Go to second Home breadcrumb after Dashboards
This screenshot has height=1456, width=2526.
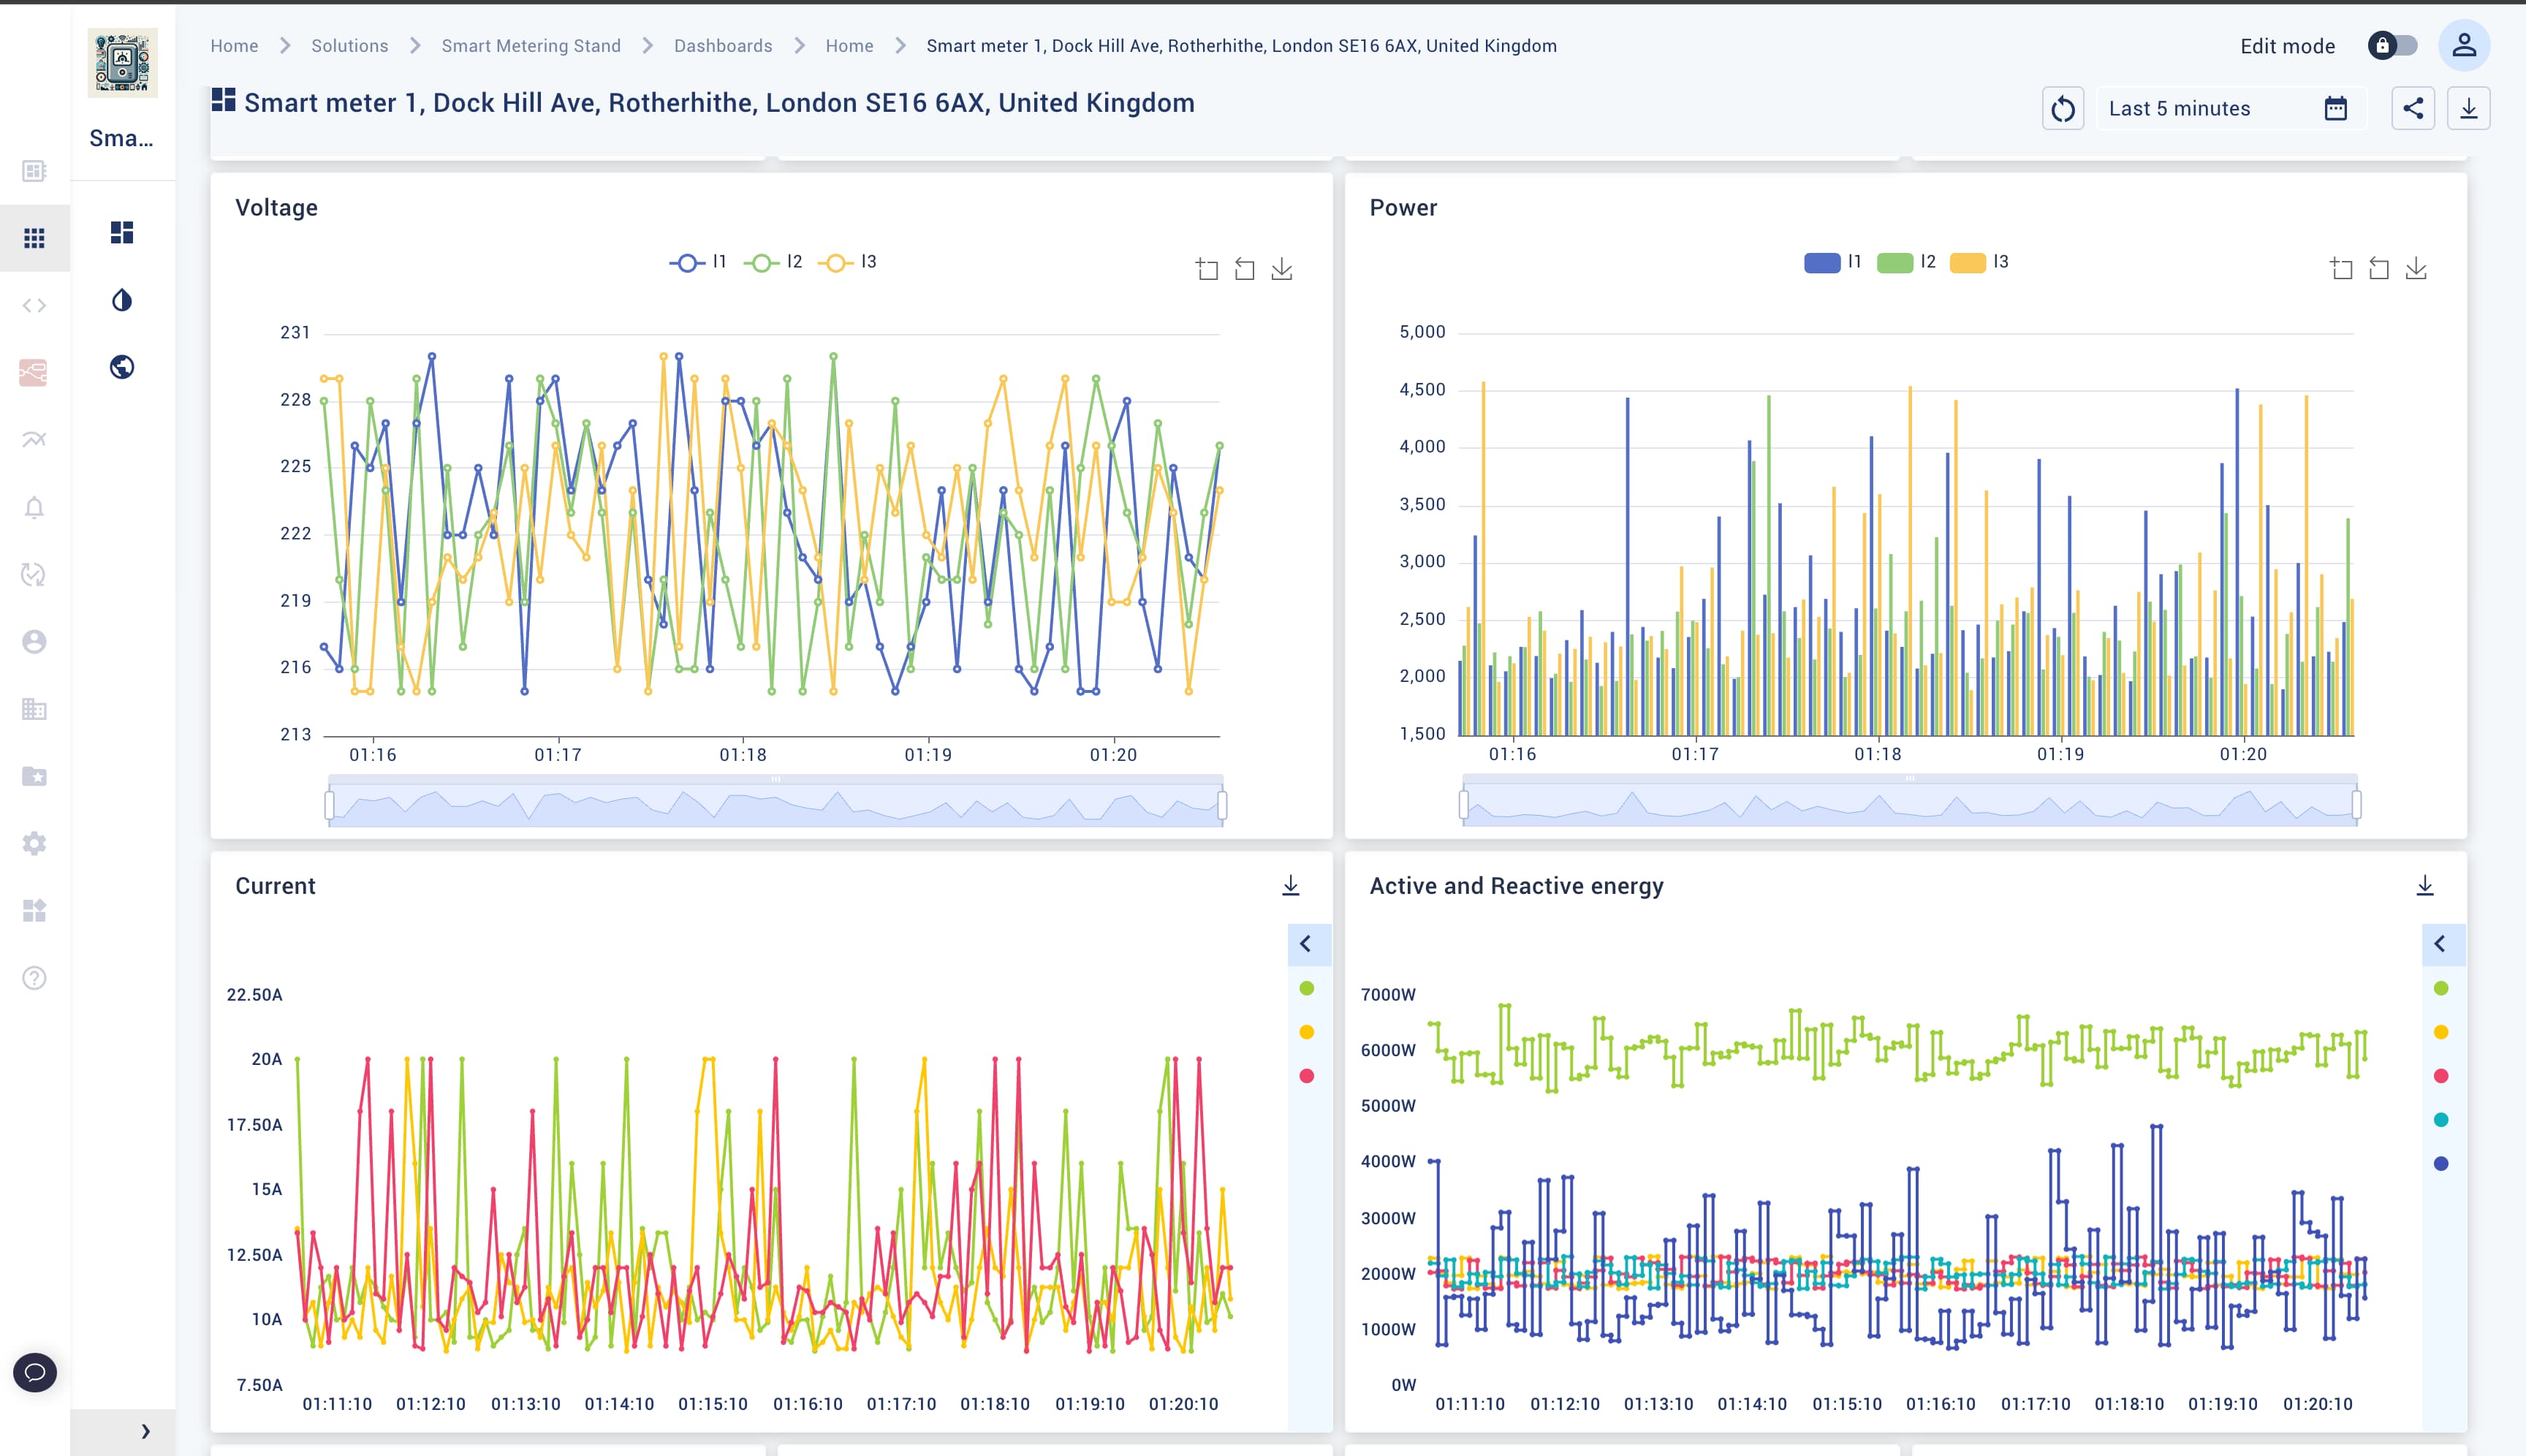tap(849, 46)
